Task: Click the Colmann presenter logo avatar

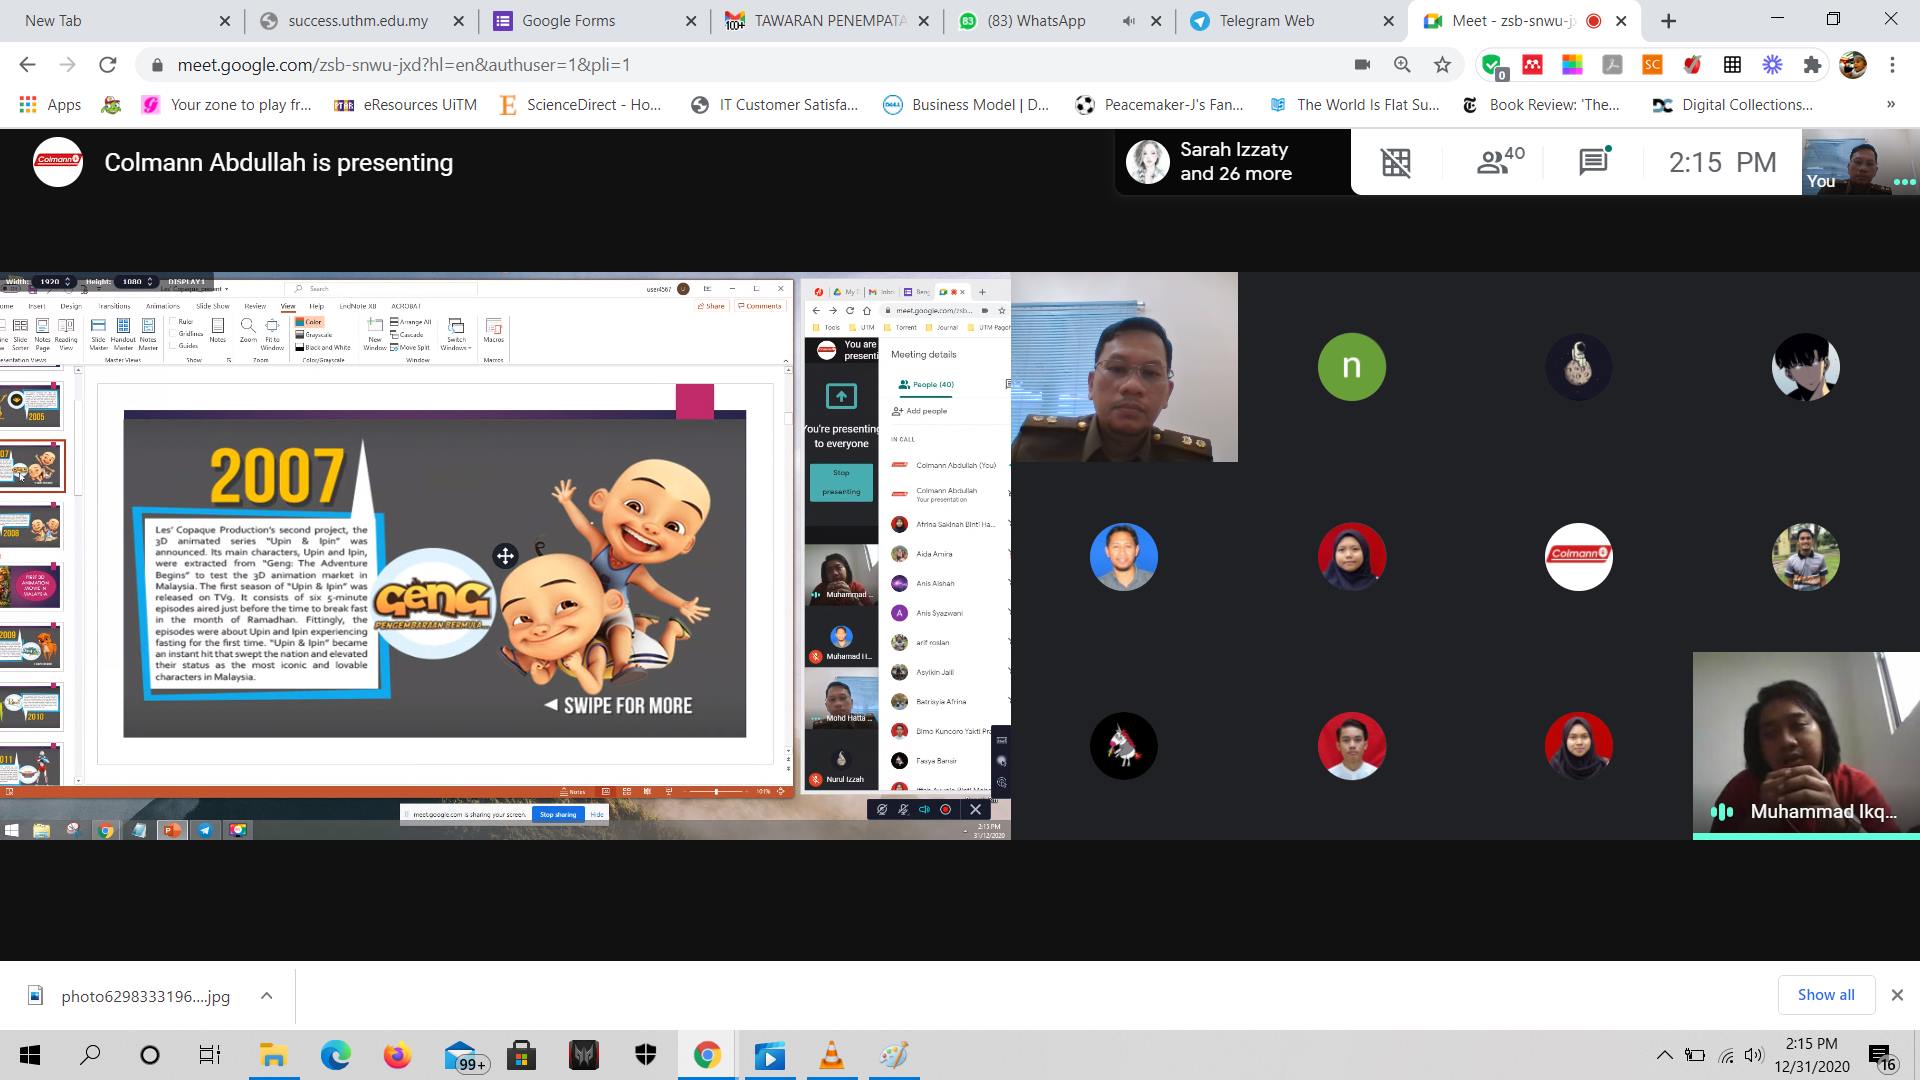Action: point(57,161)
